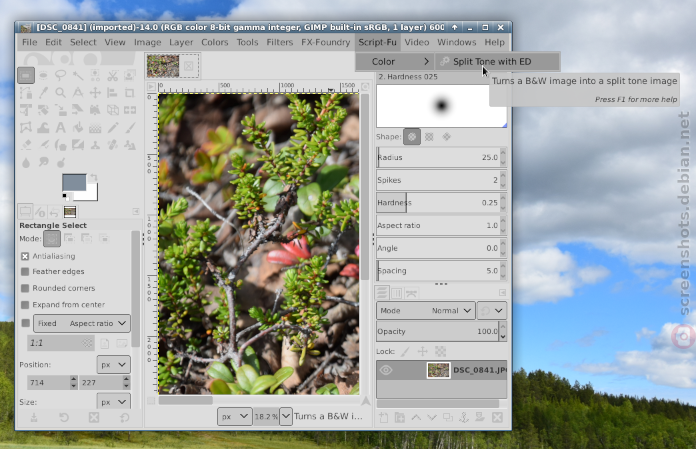
Task: Select the 3D Transform cube tool
Action: click(112, 110)
